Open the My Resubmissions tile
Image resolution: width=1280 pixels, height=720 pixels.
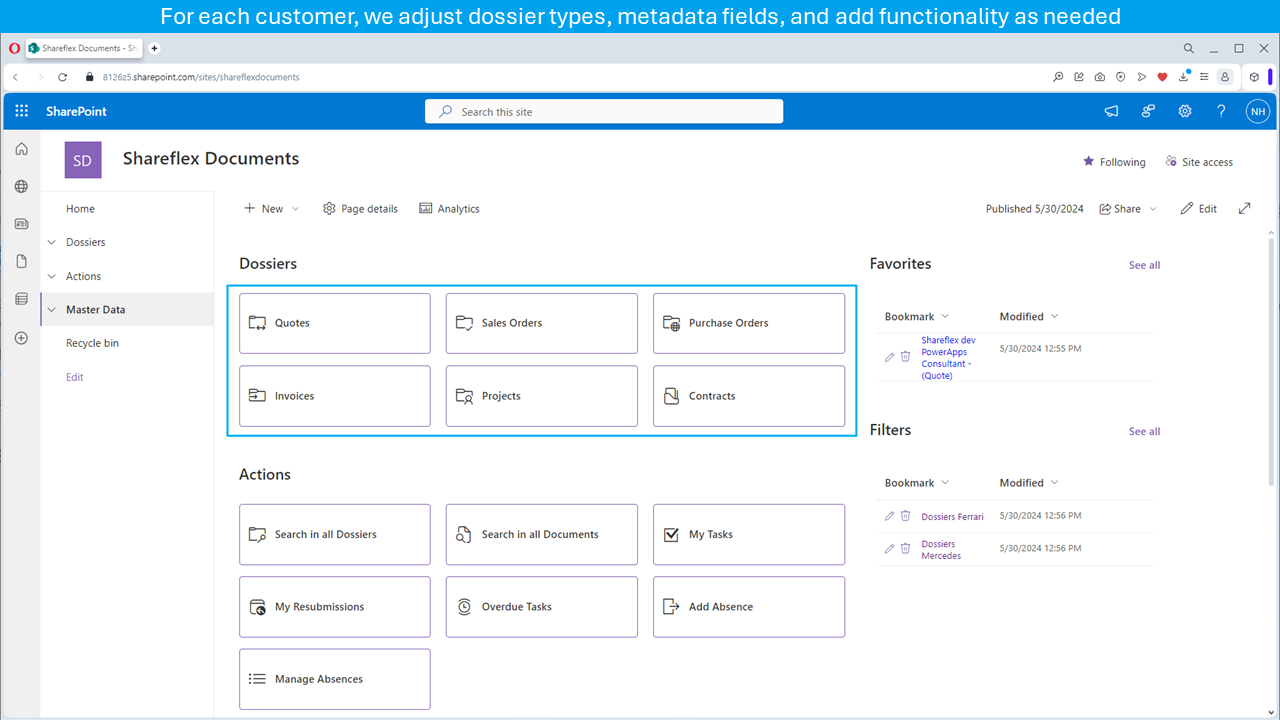(335, 607)
